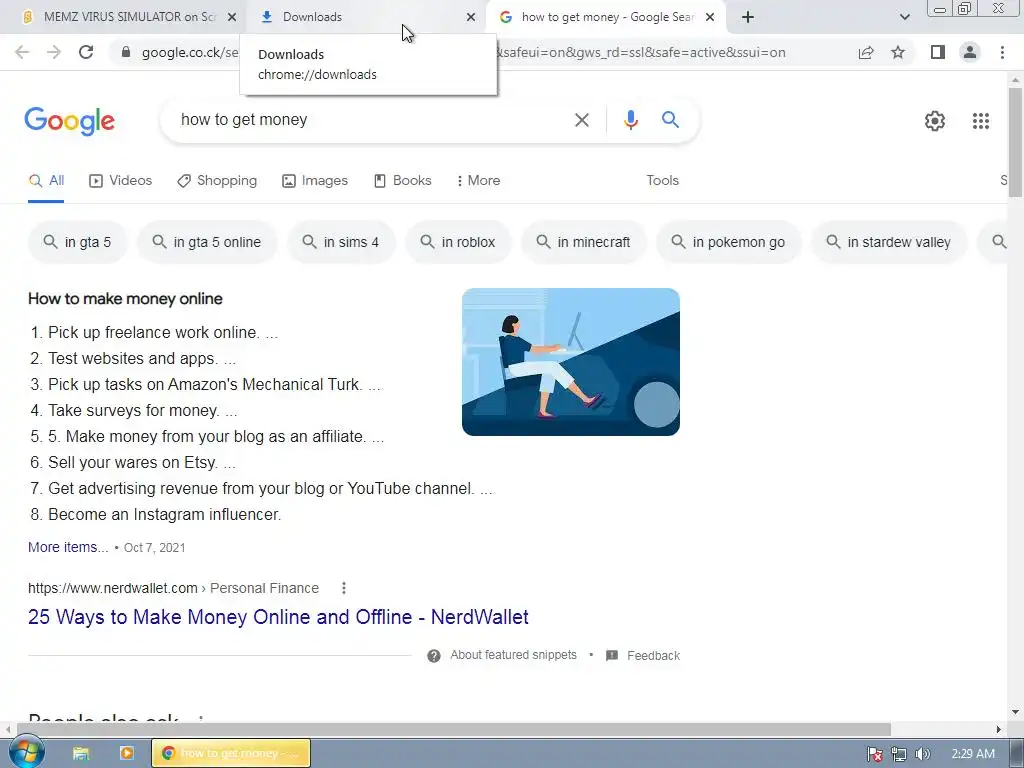Click the volume speaker tray icon

922,754
